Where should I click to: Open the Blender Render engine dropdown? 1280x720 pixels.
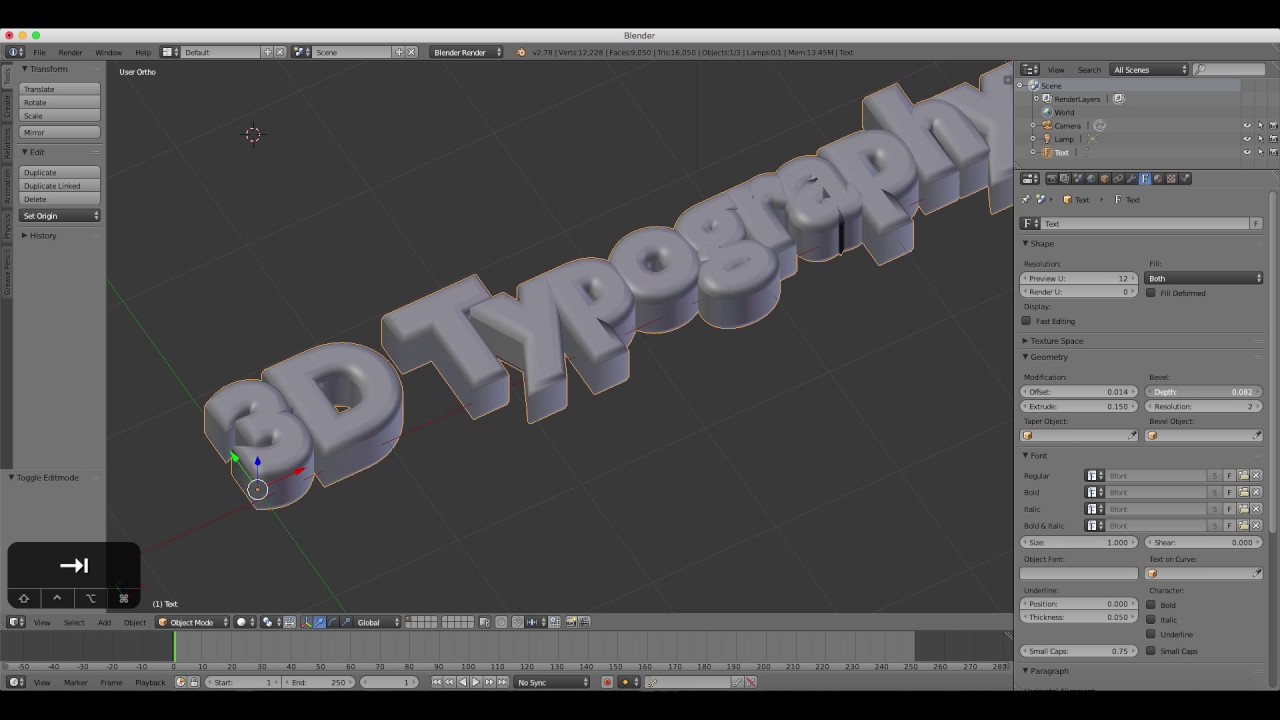[x=466, y=52]
